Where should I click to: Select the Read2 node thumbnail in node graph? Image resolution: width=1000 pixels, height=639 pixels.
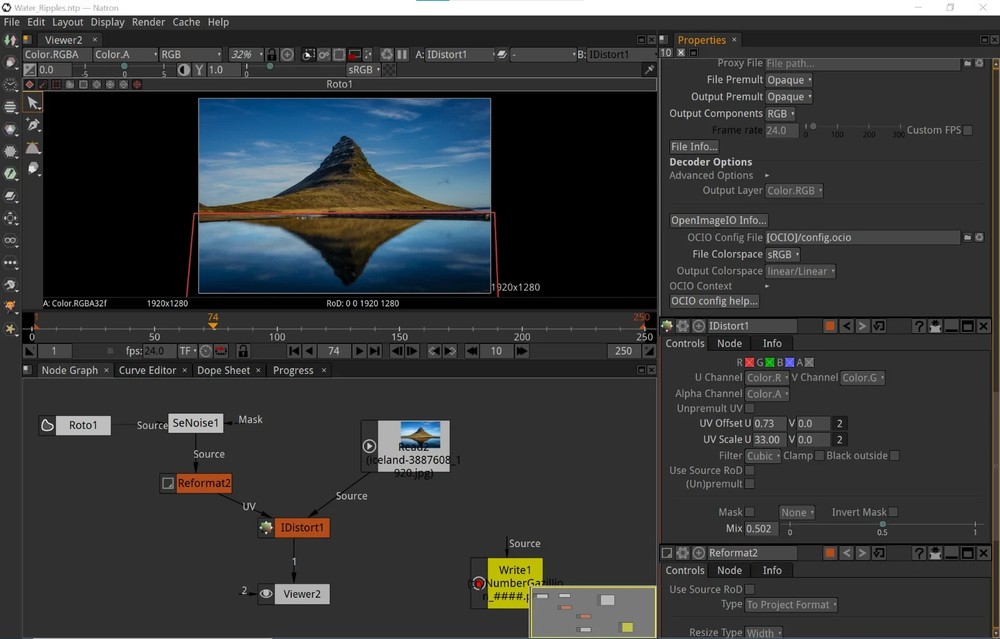[x=414, y=437]
